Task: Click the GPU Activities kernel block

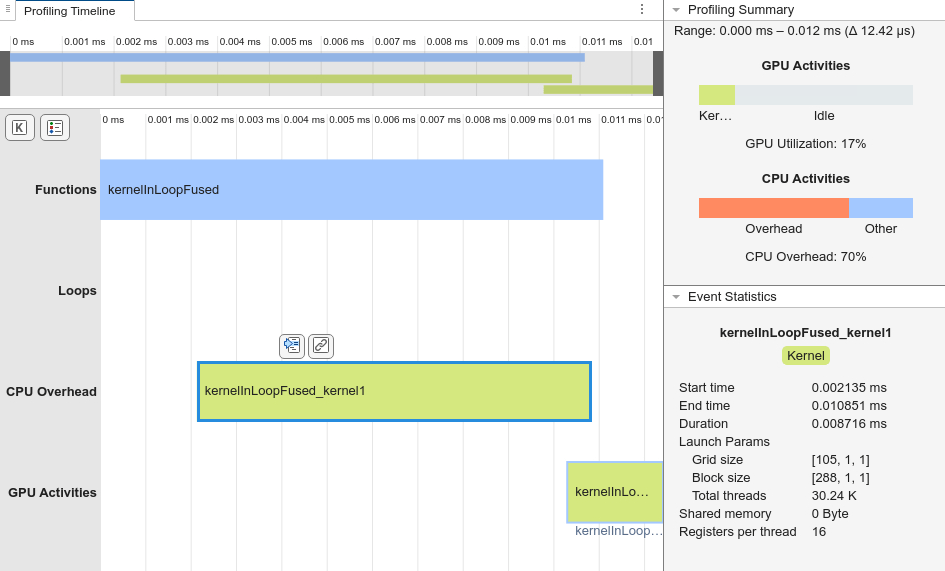Action: click(614, 492)
